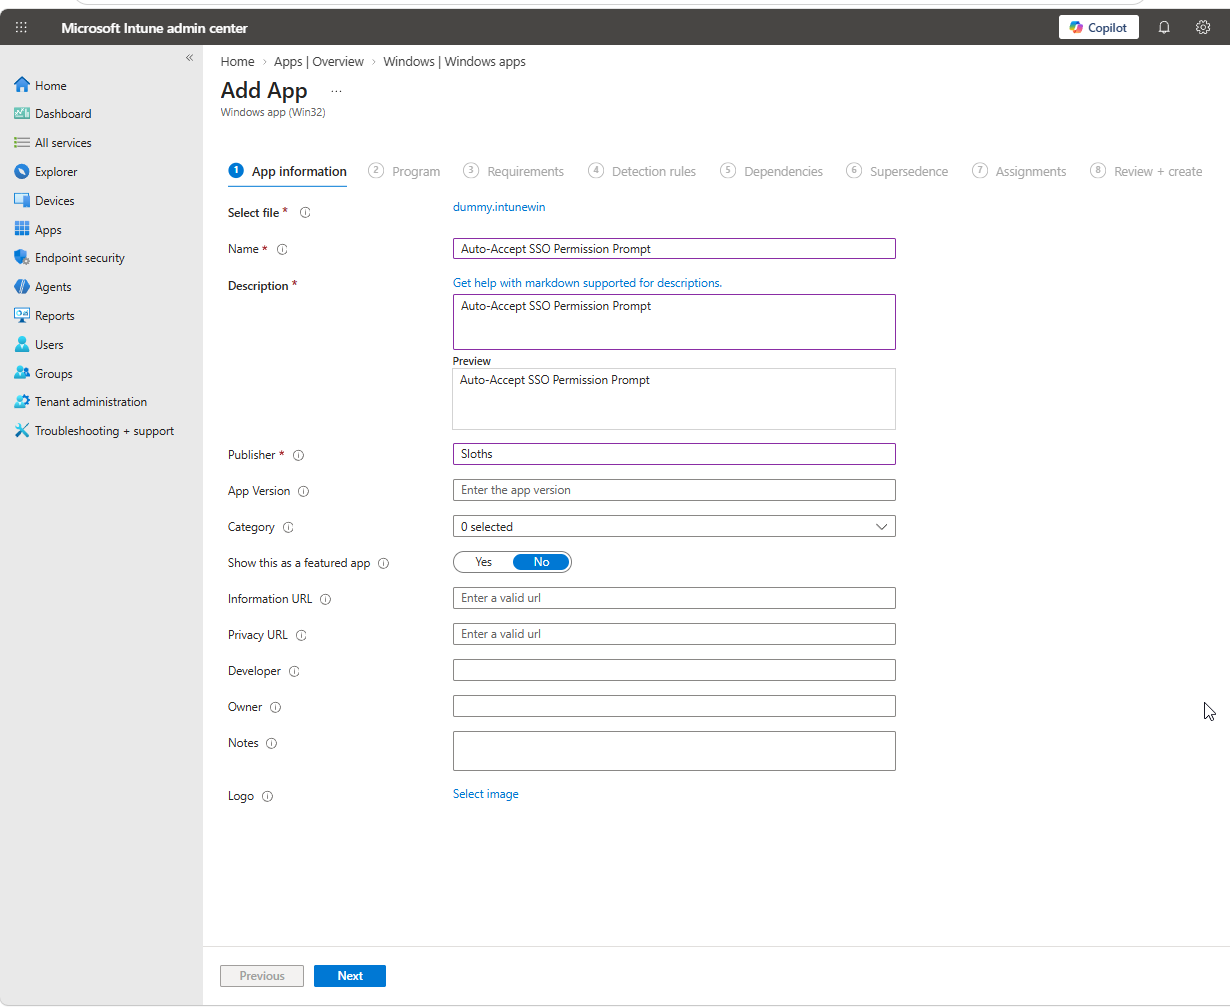Show info tooltip for Privacy URL
The image size is (1230, 1007).
click(301, 636)
